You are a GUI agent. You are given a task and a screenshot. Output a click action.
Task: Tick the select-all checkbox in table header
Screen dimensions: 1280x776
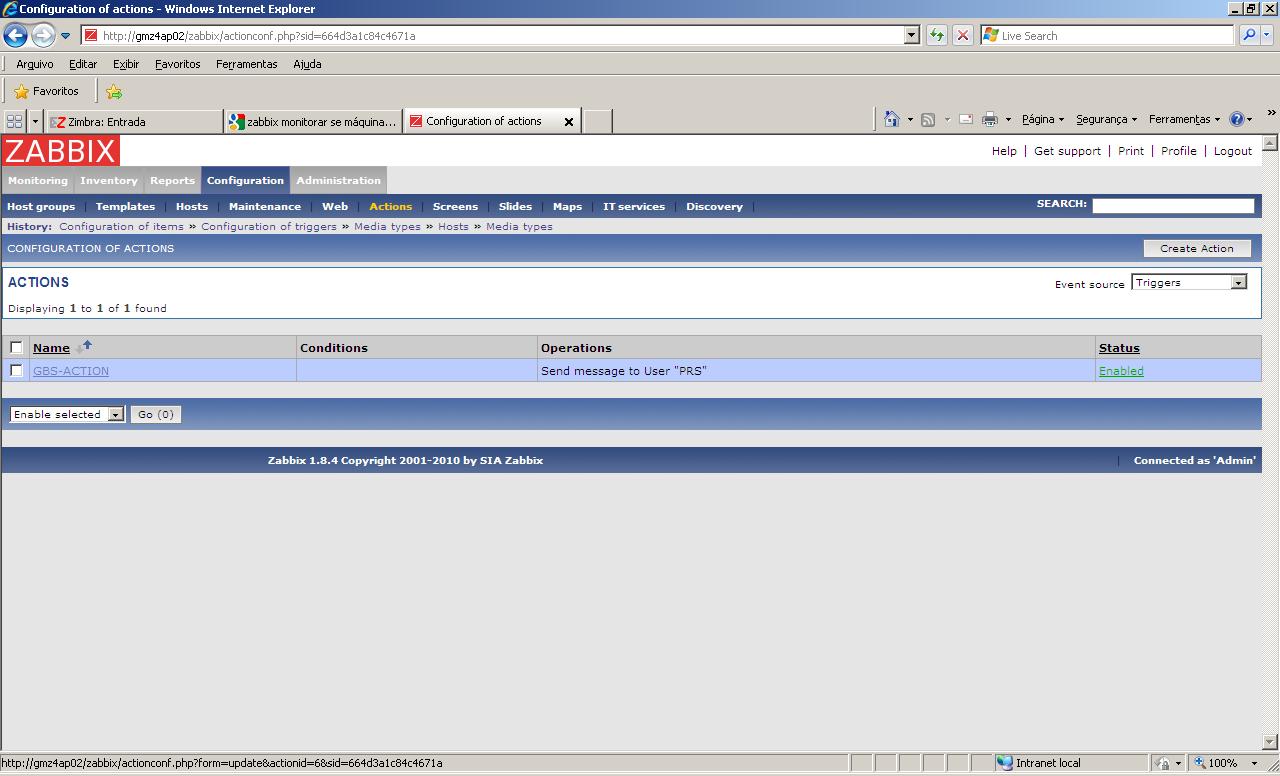pyautogui.click(x=16, y=347)
